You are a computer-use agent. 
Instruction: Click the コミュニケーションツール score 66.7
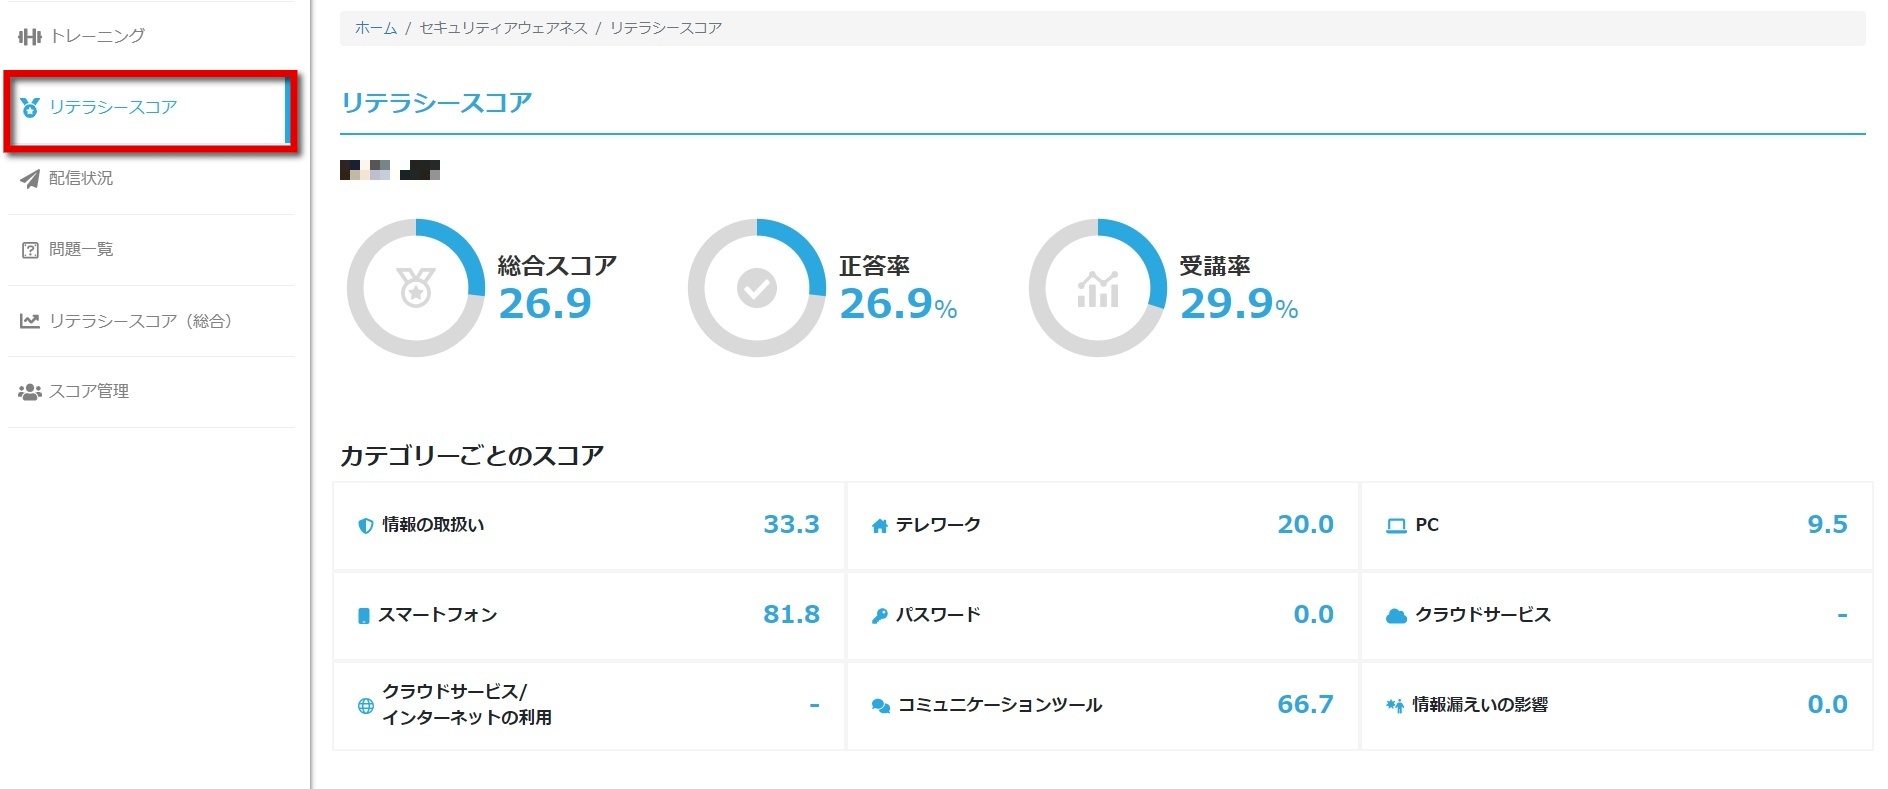(x=1305, y=705)
